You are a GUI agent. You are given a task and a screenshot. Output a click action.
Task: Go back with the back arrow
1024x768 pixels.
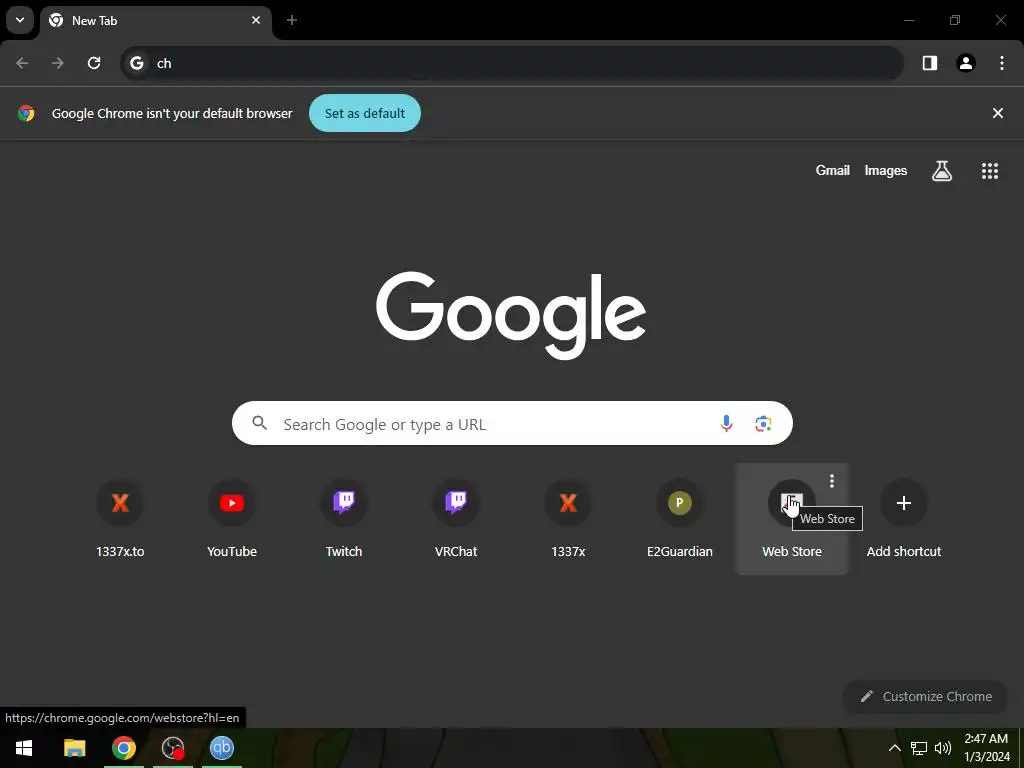(x=22, y=63)
